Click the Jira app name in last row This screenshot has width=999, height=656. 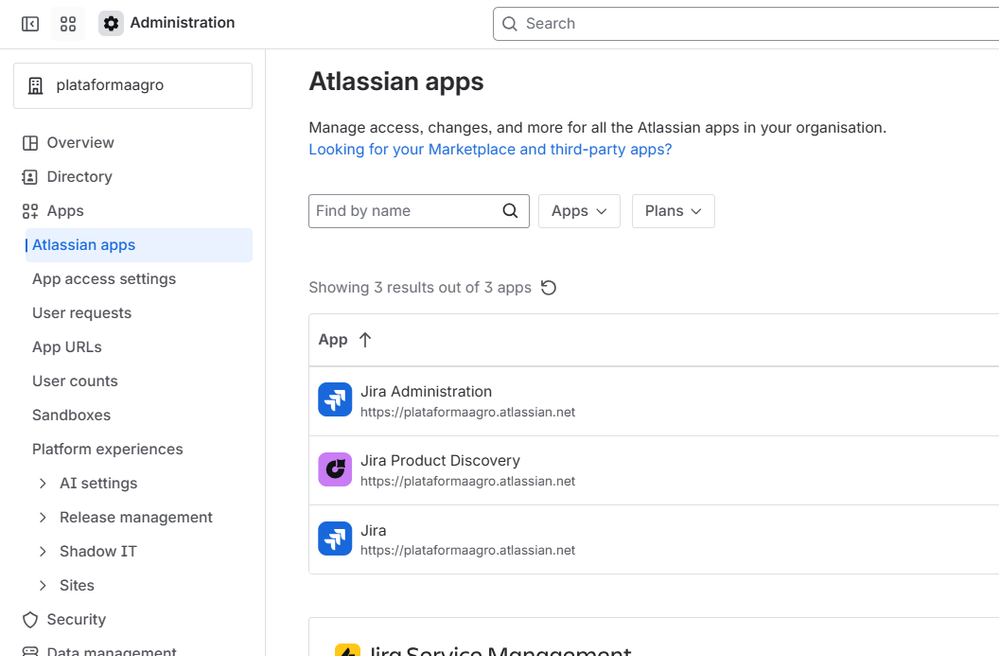(x=373, y=531)
